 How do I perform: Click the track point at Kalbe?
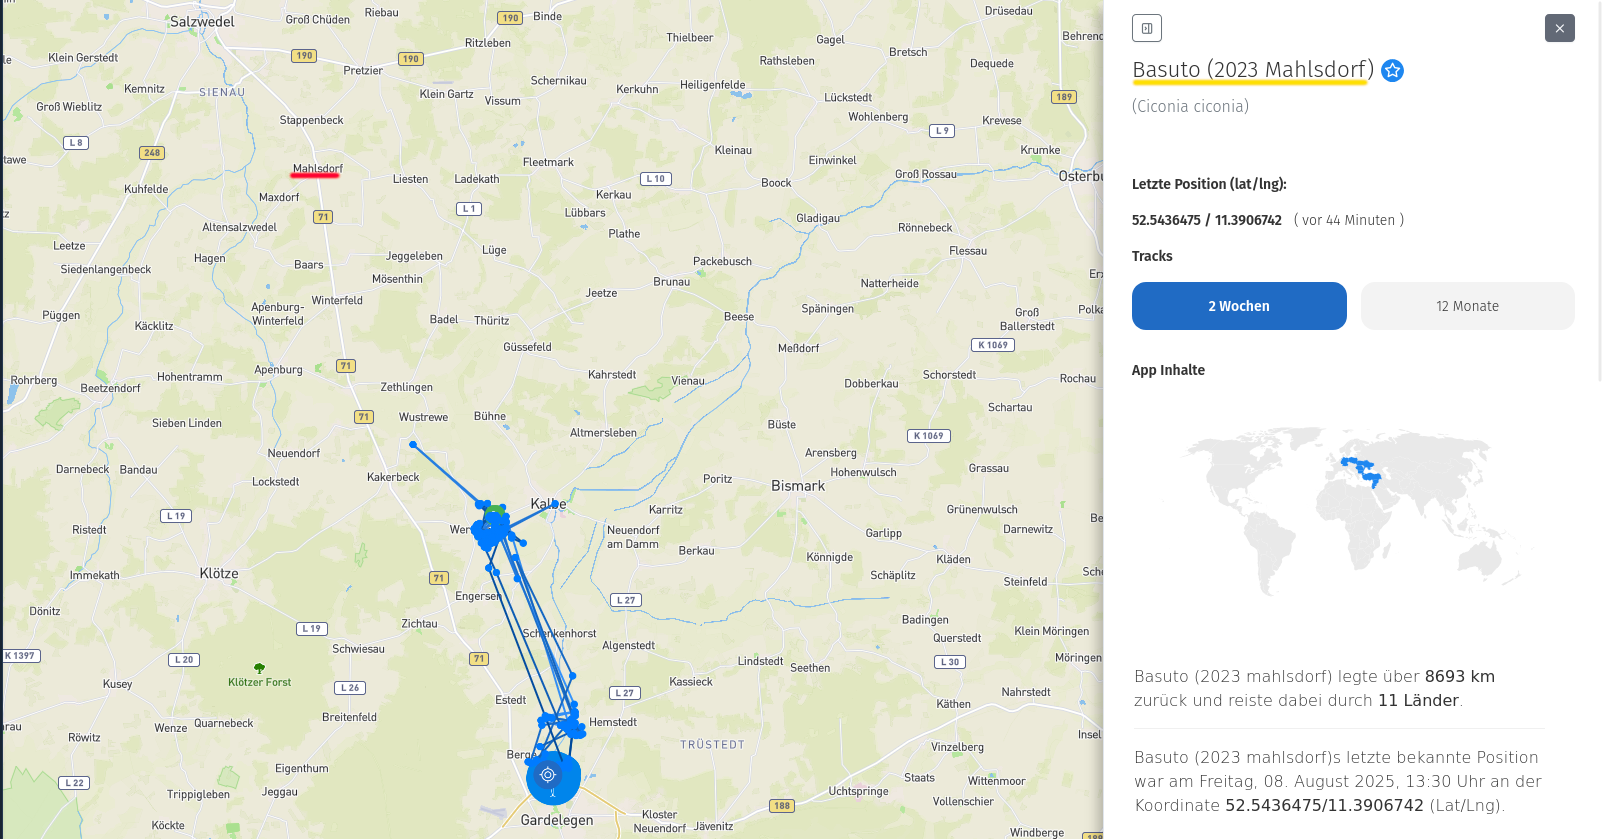555,504
